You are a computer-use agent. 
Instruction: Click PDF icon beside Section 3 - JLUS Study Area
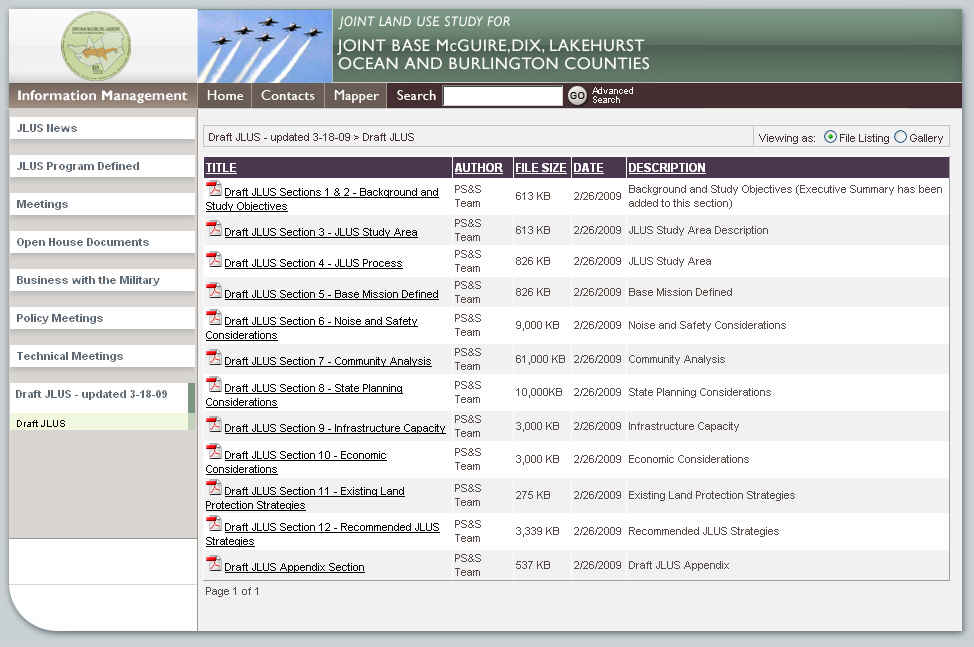click(214, 228)
